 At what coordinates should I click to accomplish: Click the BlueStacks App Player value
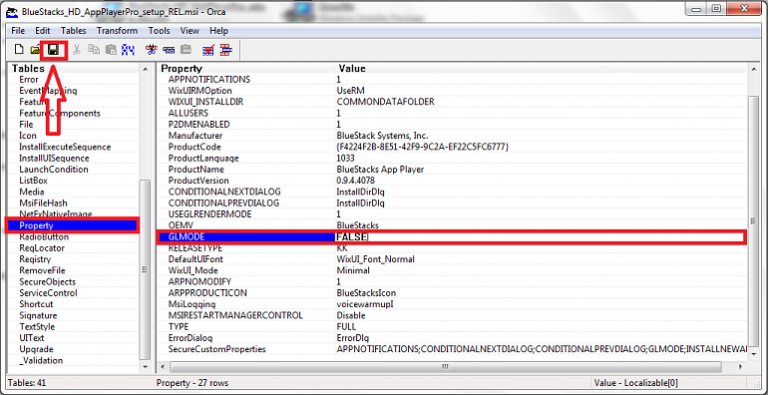click(381, 170)
